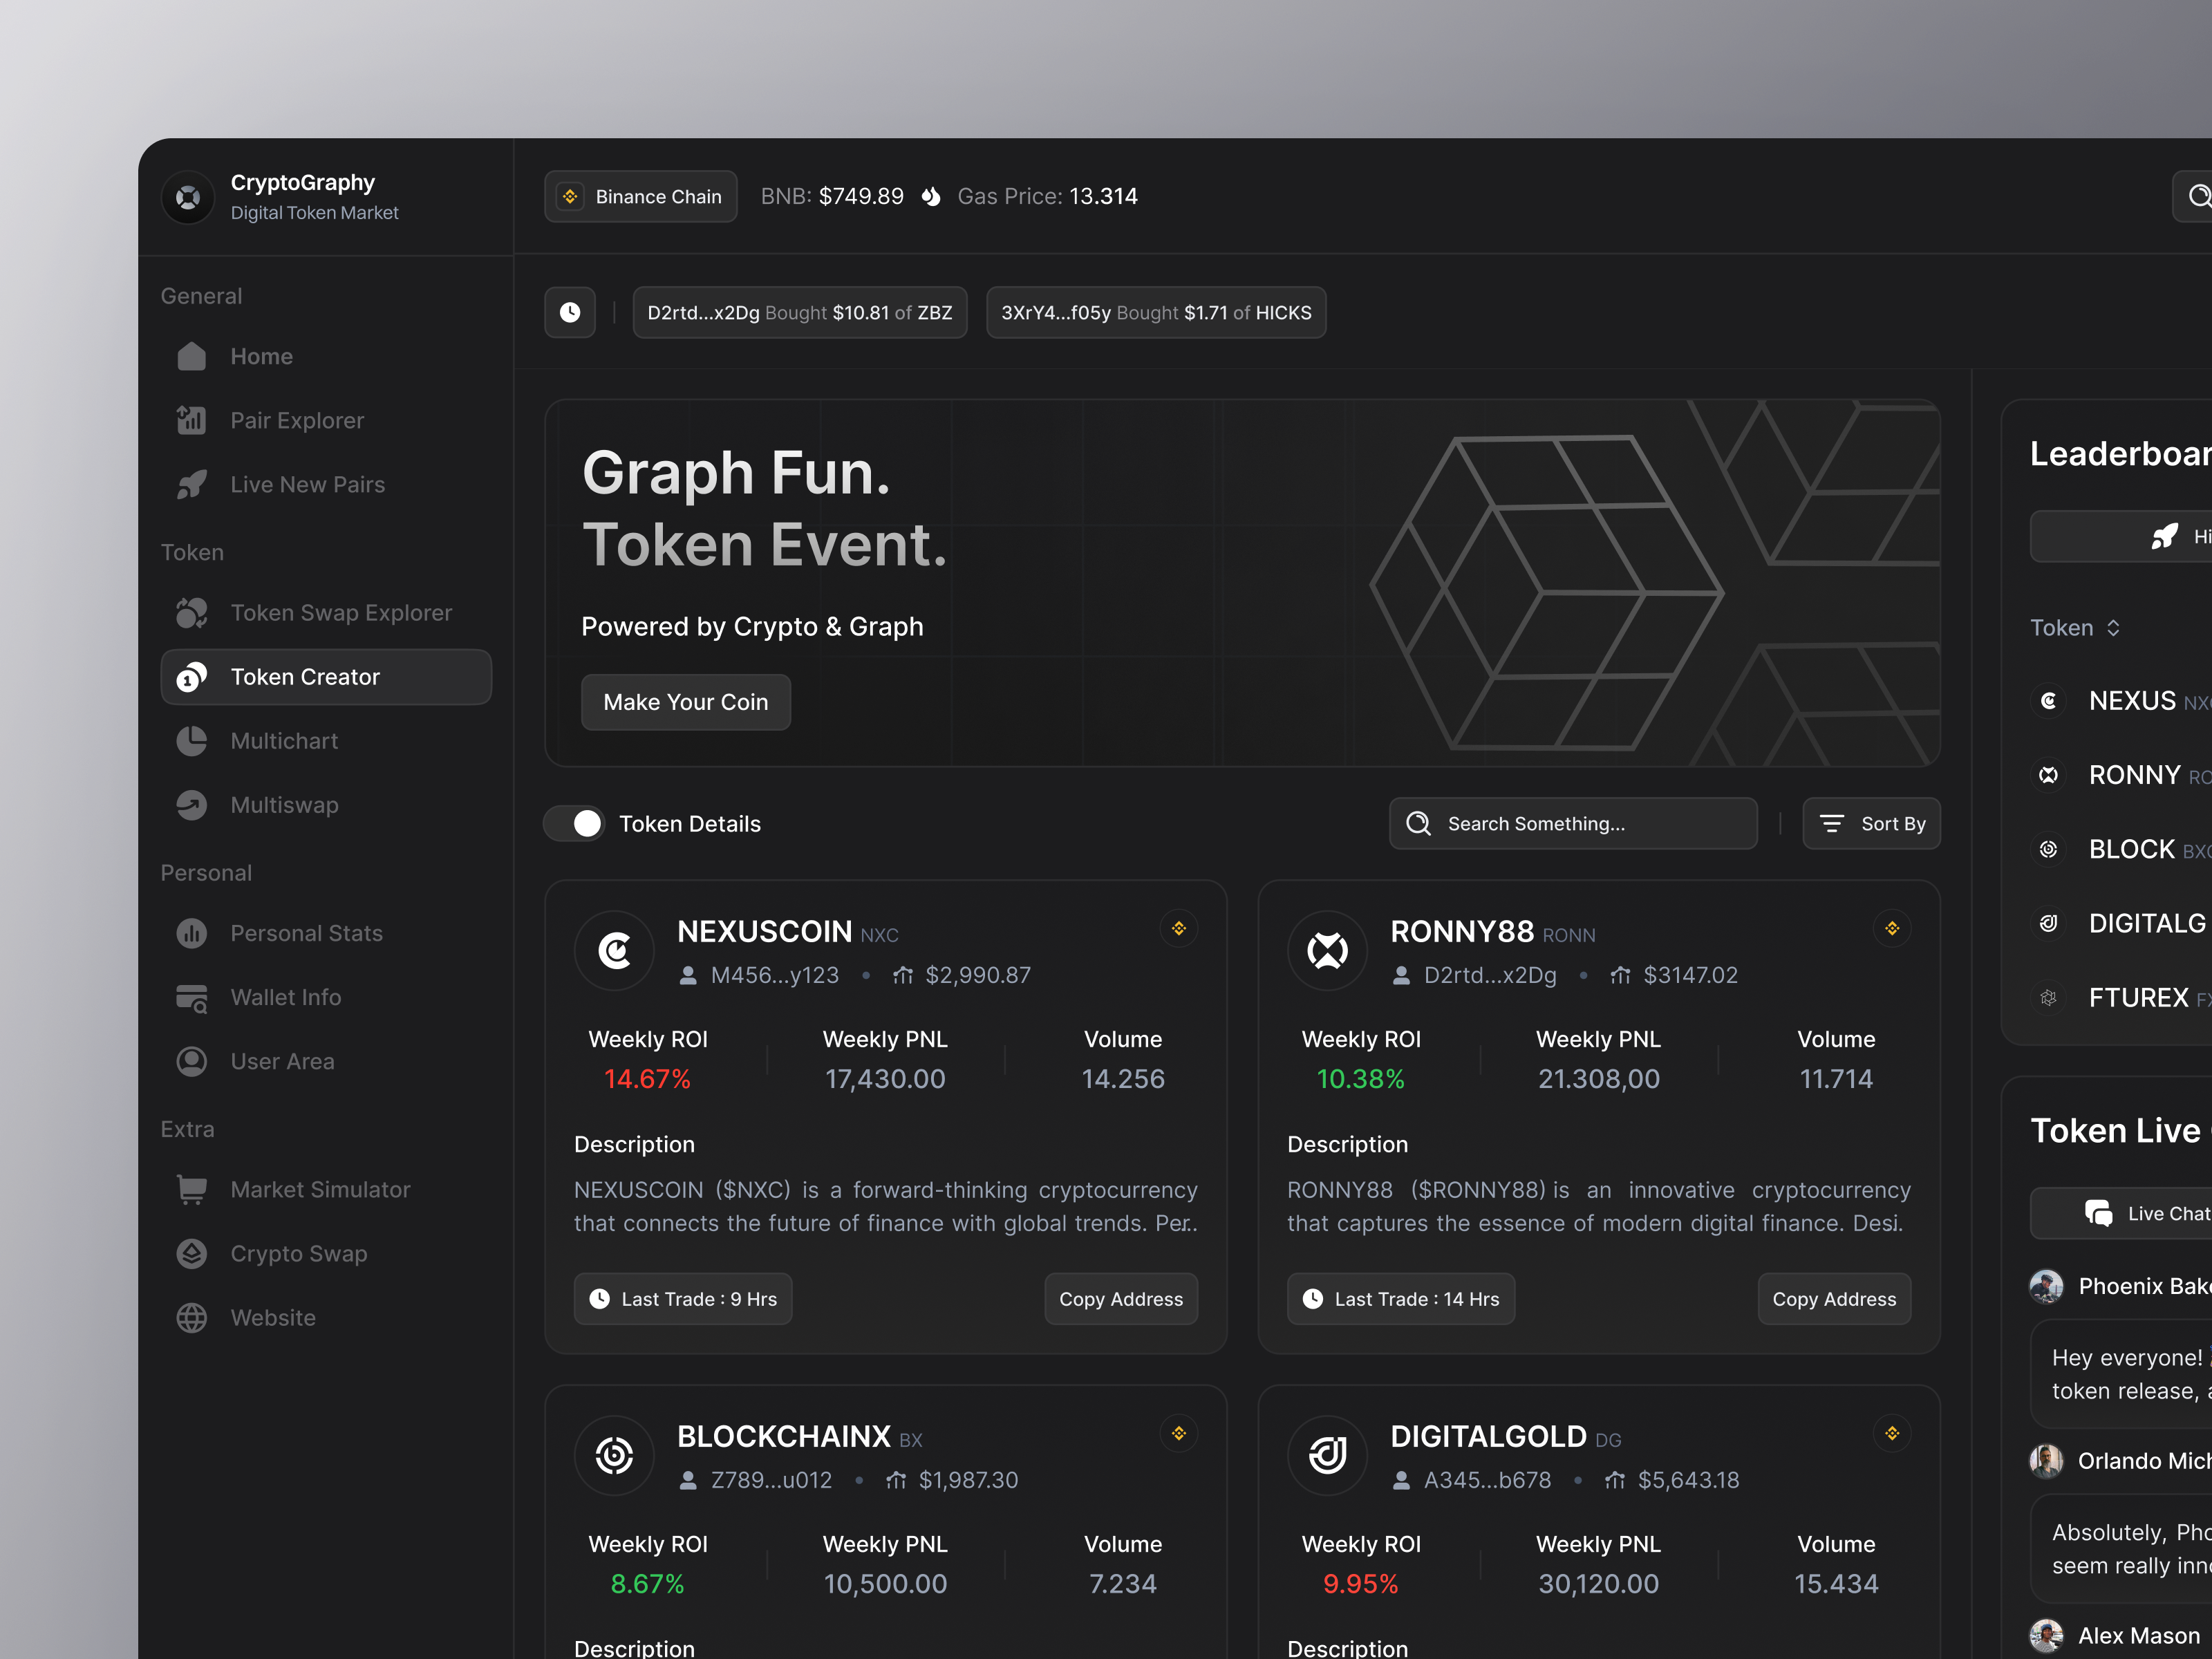Select the Multiswap icon

(x=191, y=805)
